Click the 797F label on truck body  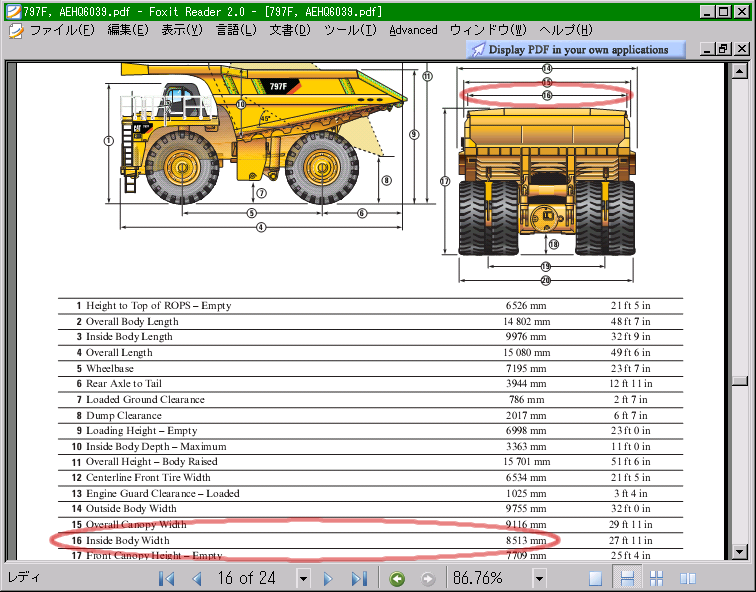[278, 87]
